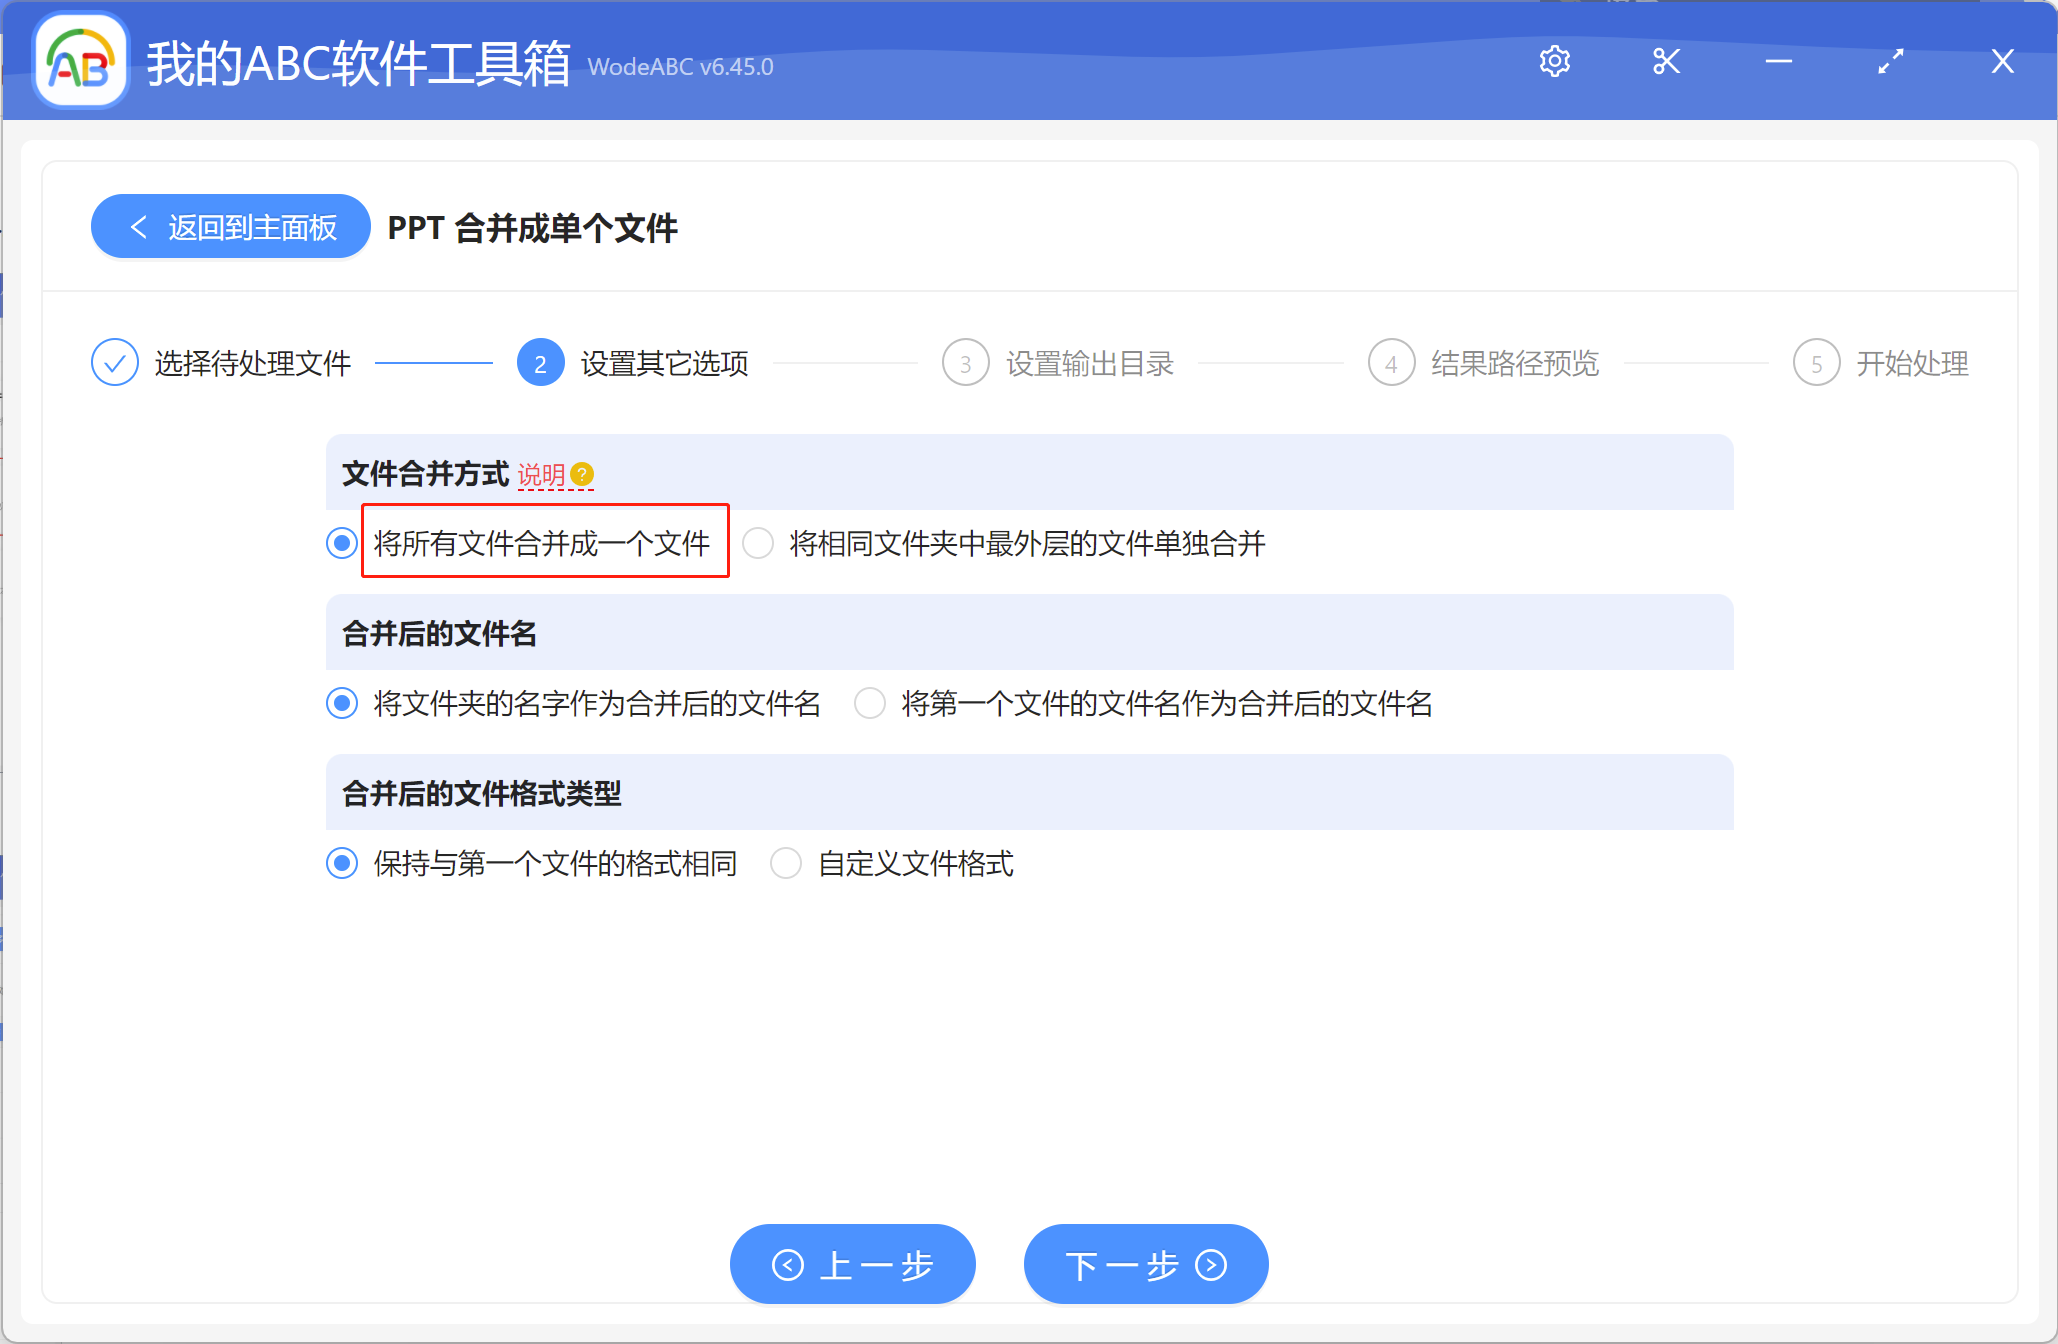The height and width of the screenshot is (1344, 2058).
Task: Click the yellow question-mark help icon beside 说明
Action: click(x=583, y=476)
